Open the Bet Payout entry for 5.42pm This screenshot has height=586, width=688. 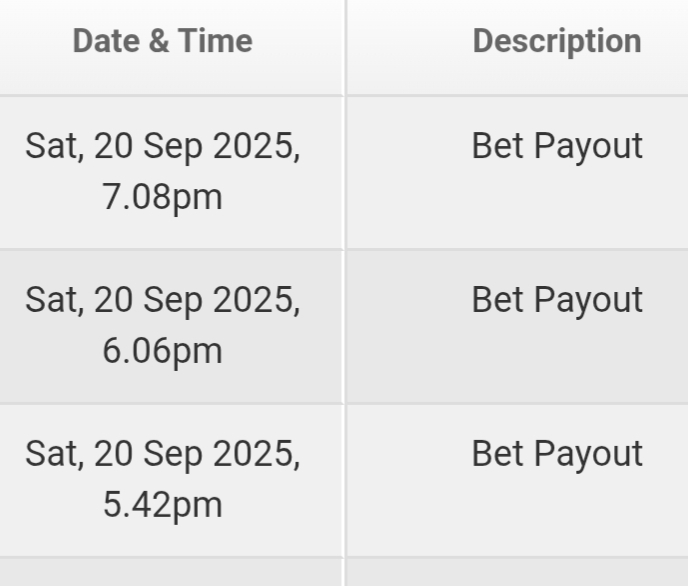557,454
